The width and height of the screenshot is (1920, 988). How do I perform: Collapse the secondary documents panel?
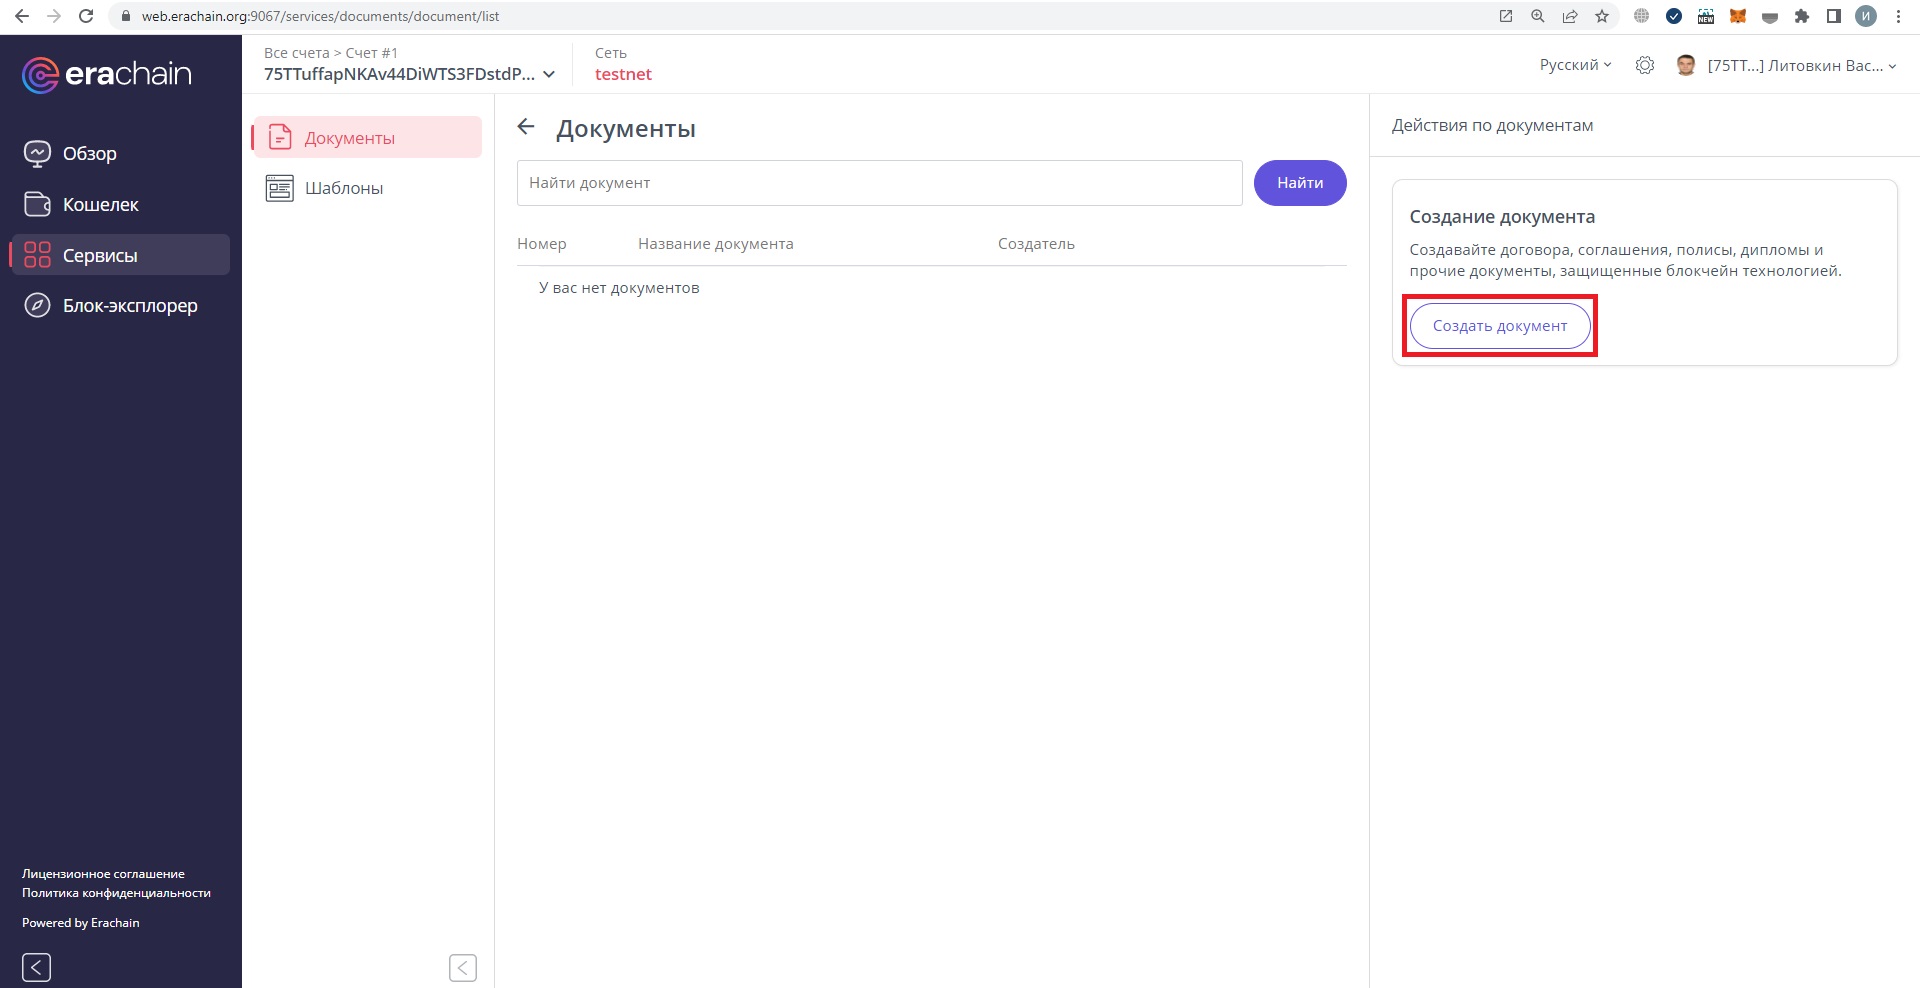[x=463, y=967]
